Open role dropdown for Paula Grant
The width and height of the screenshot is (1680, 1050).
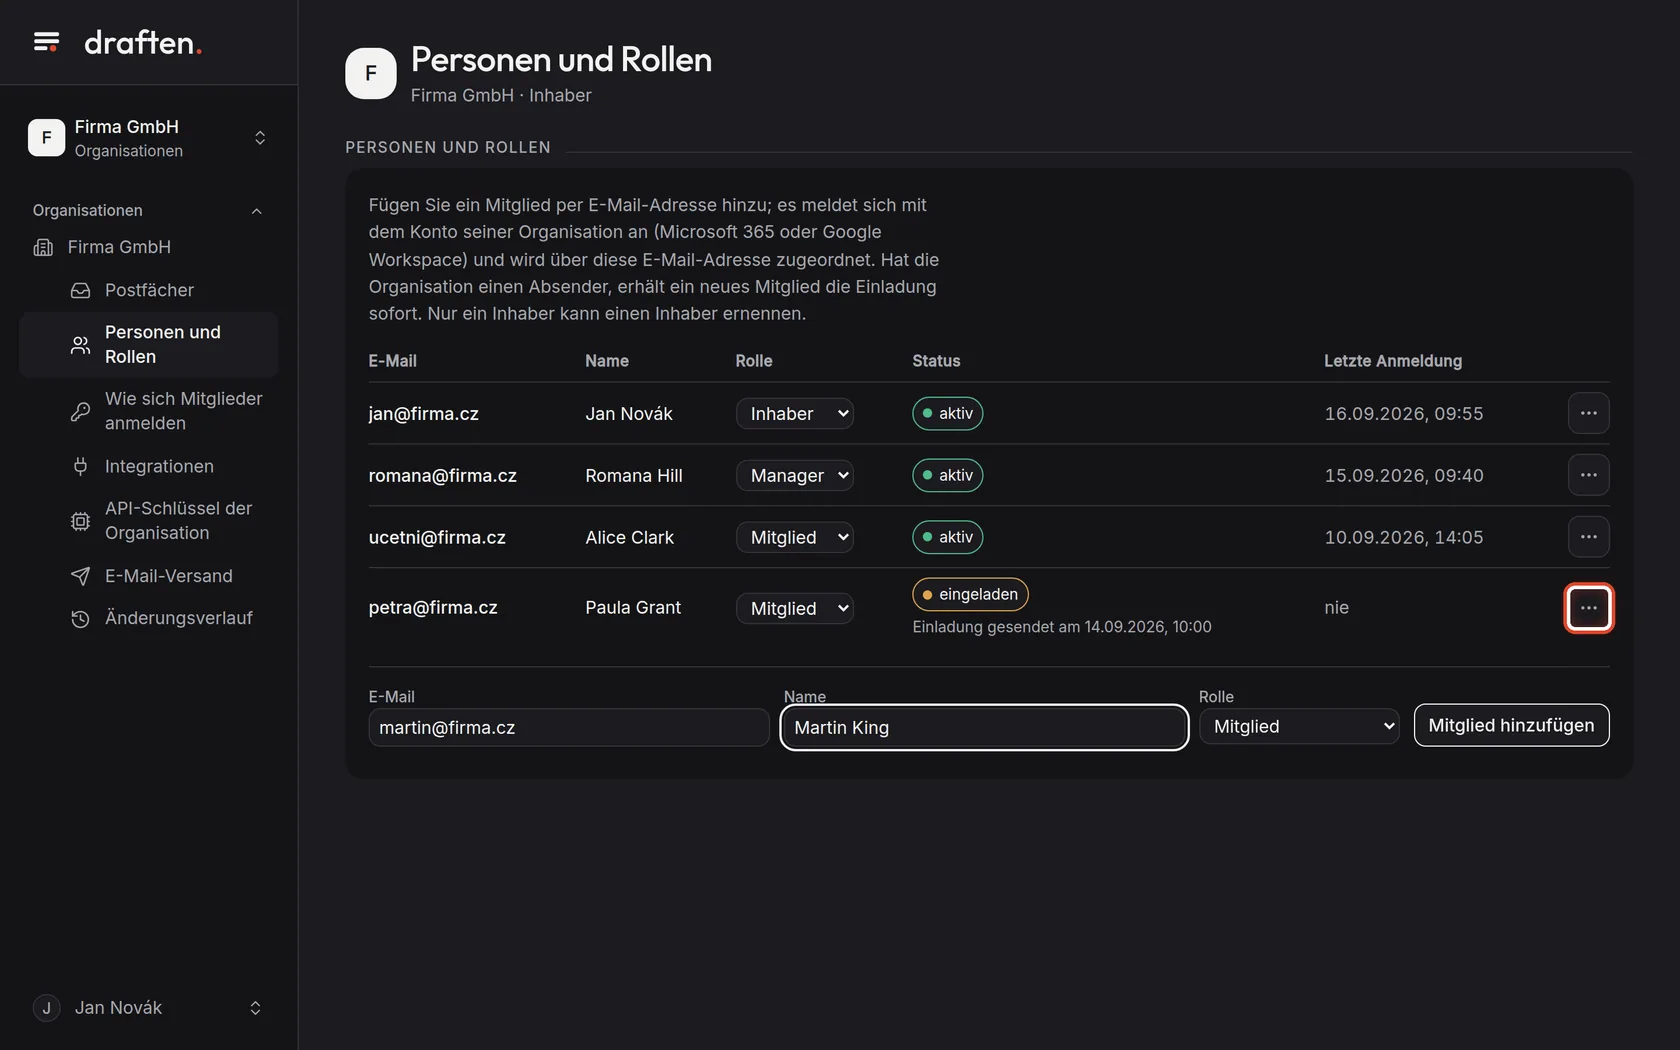(795, 609)
